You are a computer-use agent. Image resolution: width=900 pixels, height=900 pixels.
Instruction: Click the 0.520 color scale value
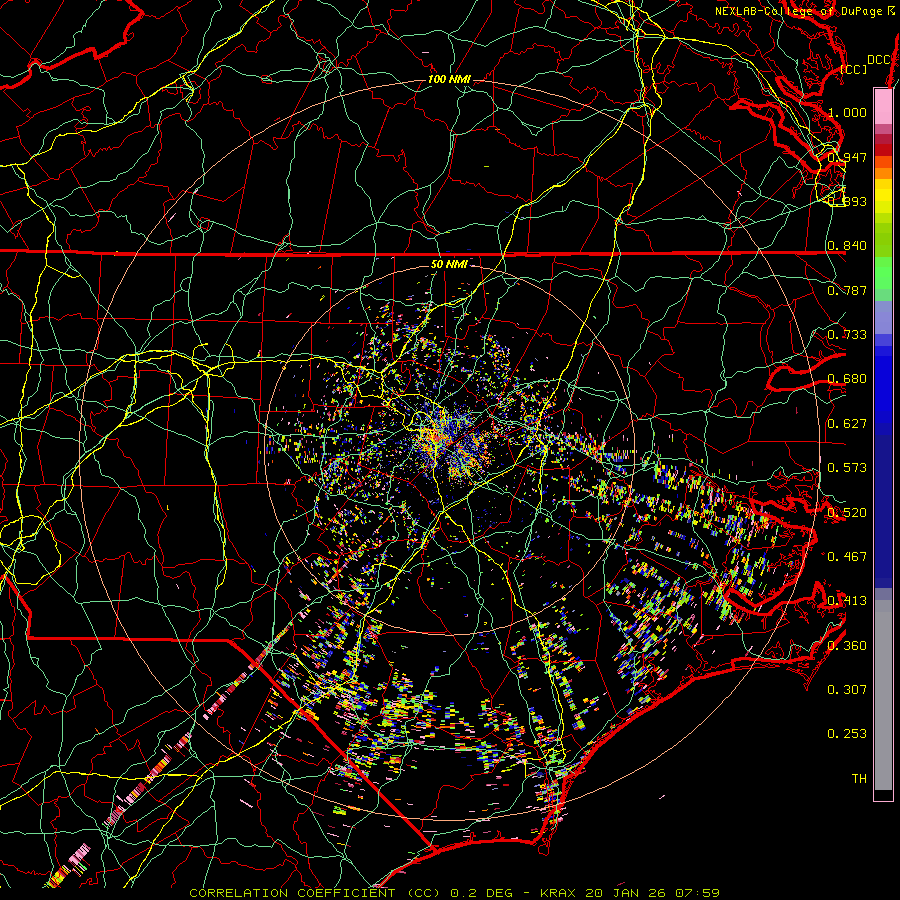847,512
